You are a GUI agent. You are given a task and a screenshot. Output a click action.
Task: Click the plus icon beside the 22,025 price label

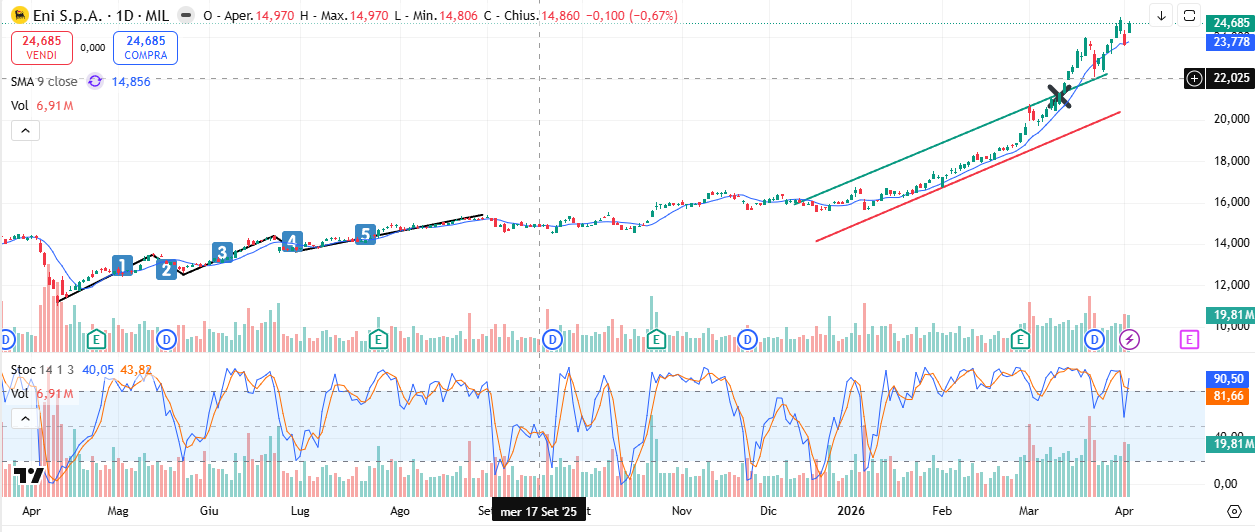point(1194,78)
